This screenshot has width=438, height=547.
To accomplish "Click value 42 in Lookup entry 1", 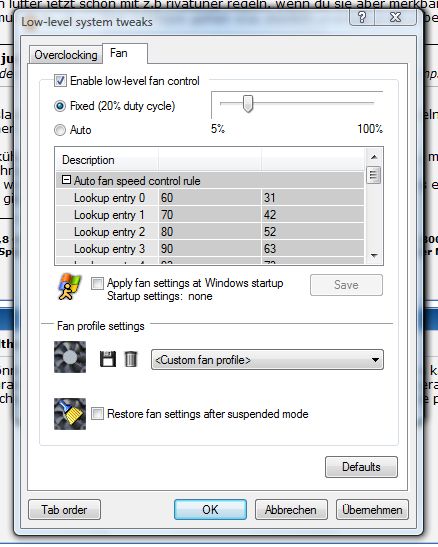I will point(270,215).
